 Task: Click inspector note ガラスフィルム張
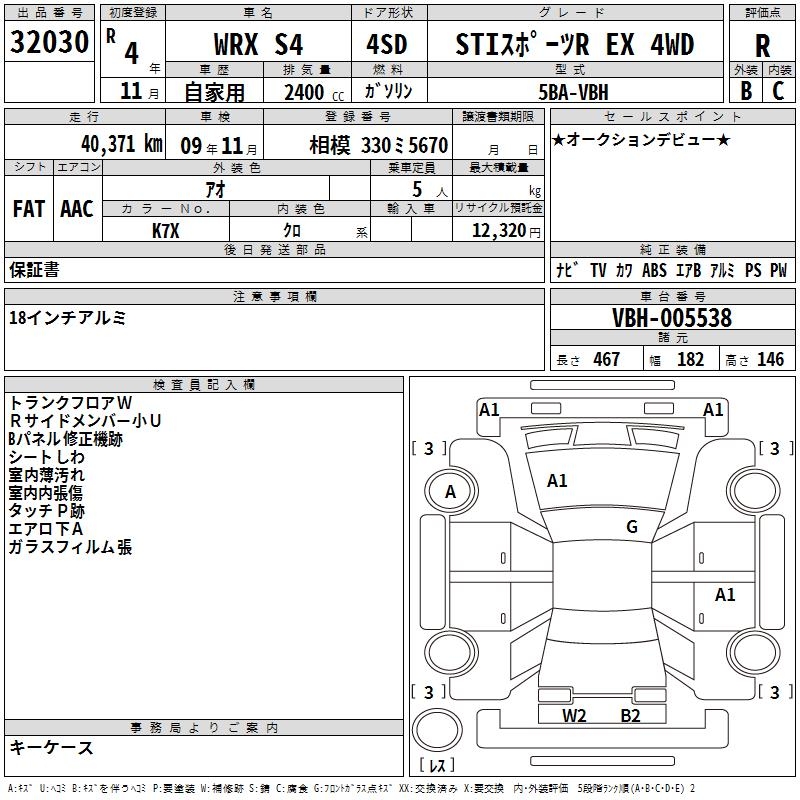tap(70, 547)
